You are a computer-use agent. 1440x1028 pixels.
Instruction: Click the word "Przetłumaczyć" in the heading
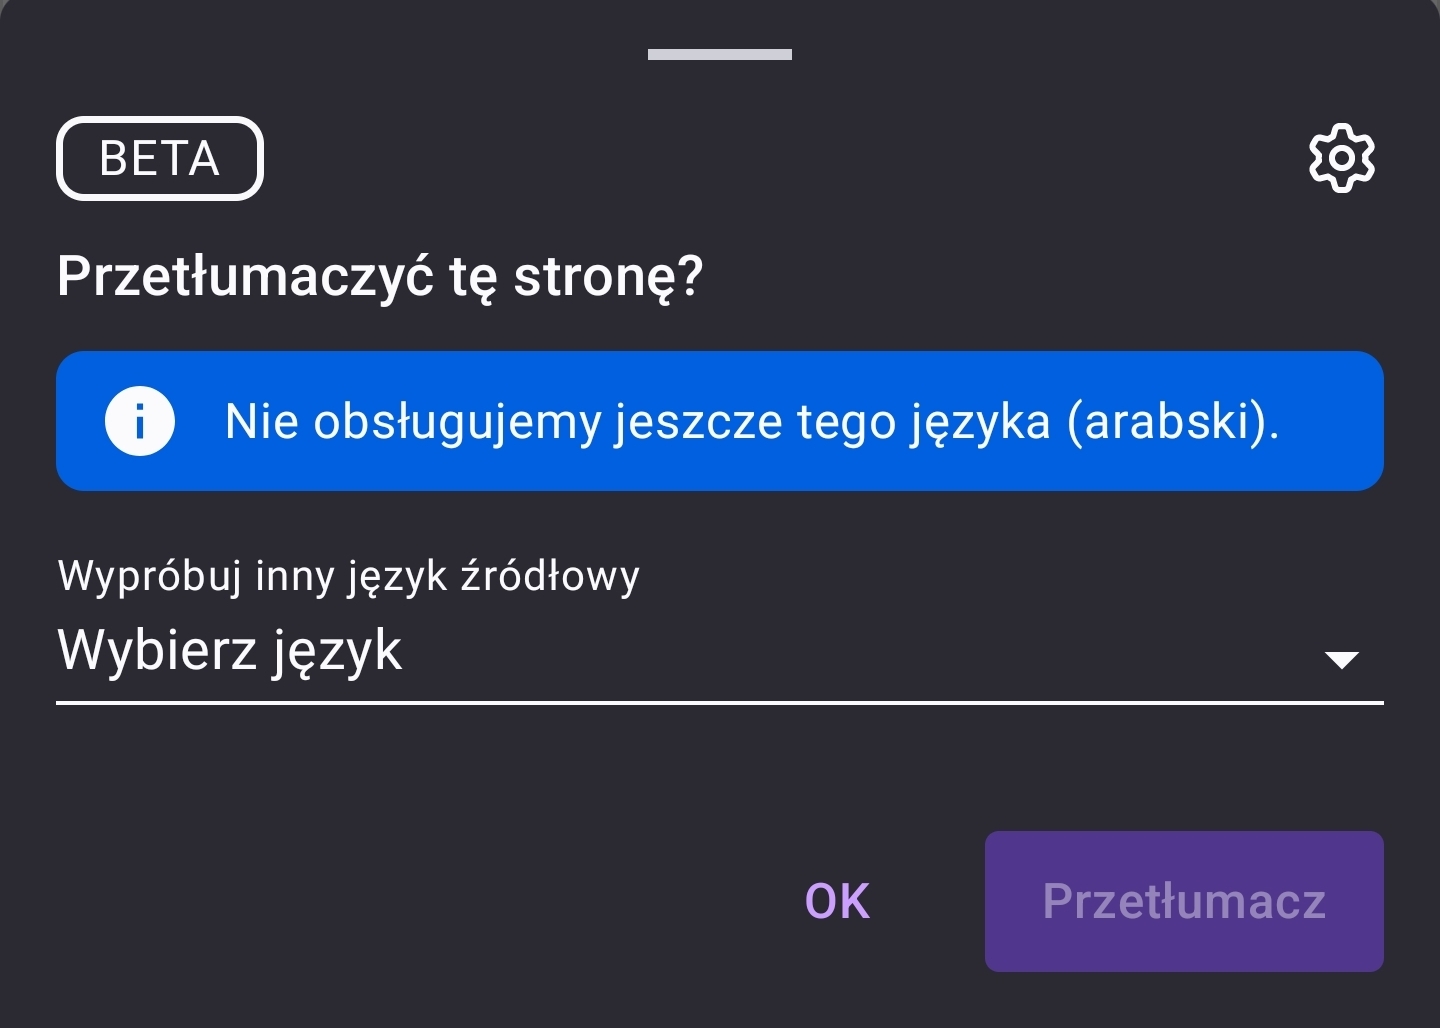pos(245,276)
